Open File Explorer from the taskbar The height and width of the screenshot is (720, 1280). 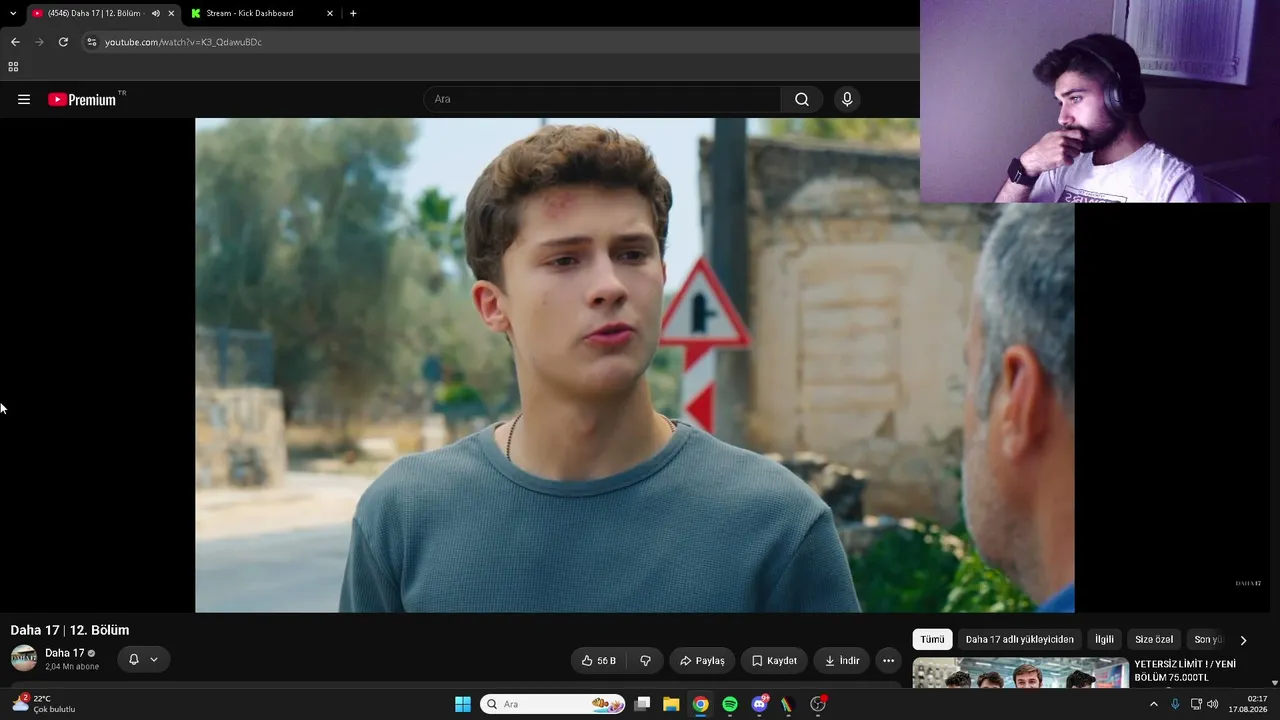tap(671, 704)
